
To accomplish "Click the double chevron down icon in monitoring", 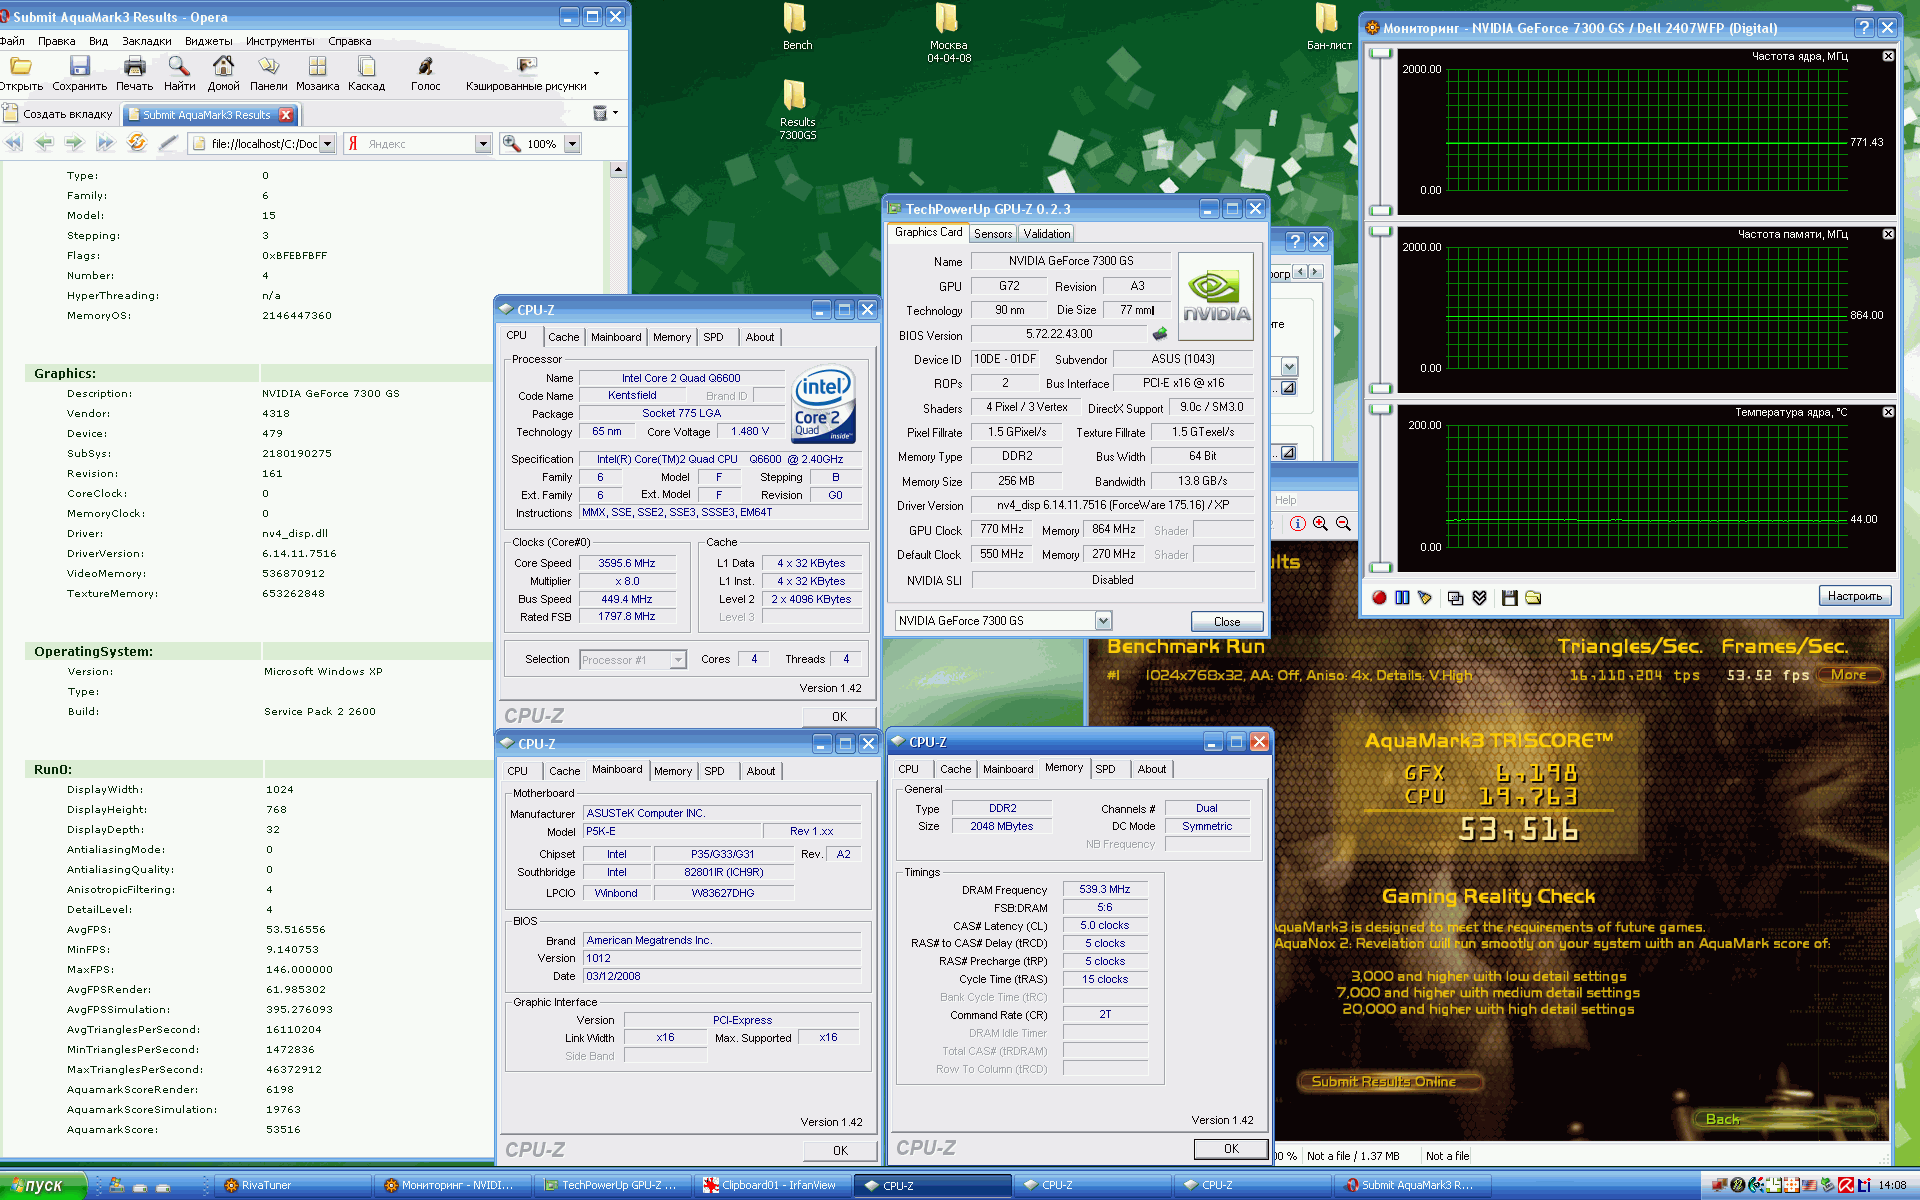I will pyautogui.click(x=1479, y=597).
